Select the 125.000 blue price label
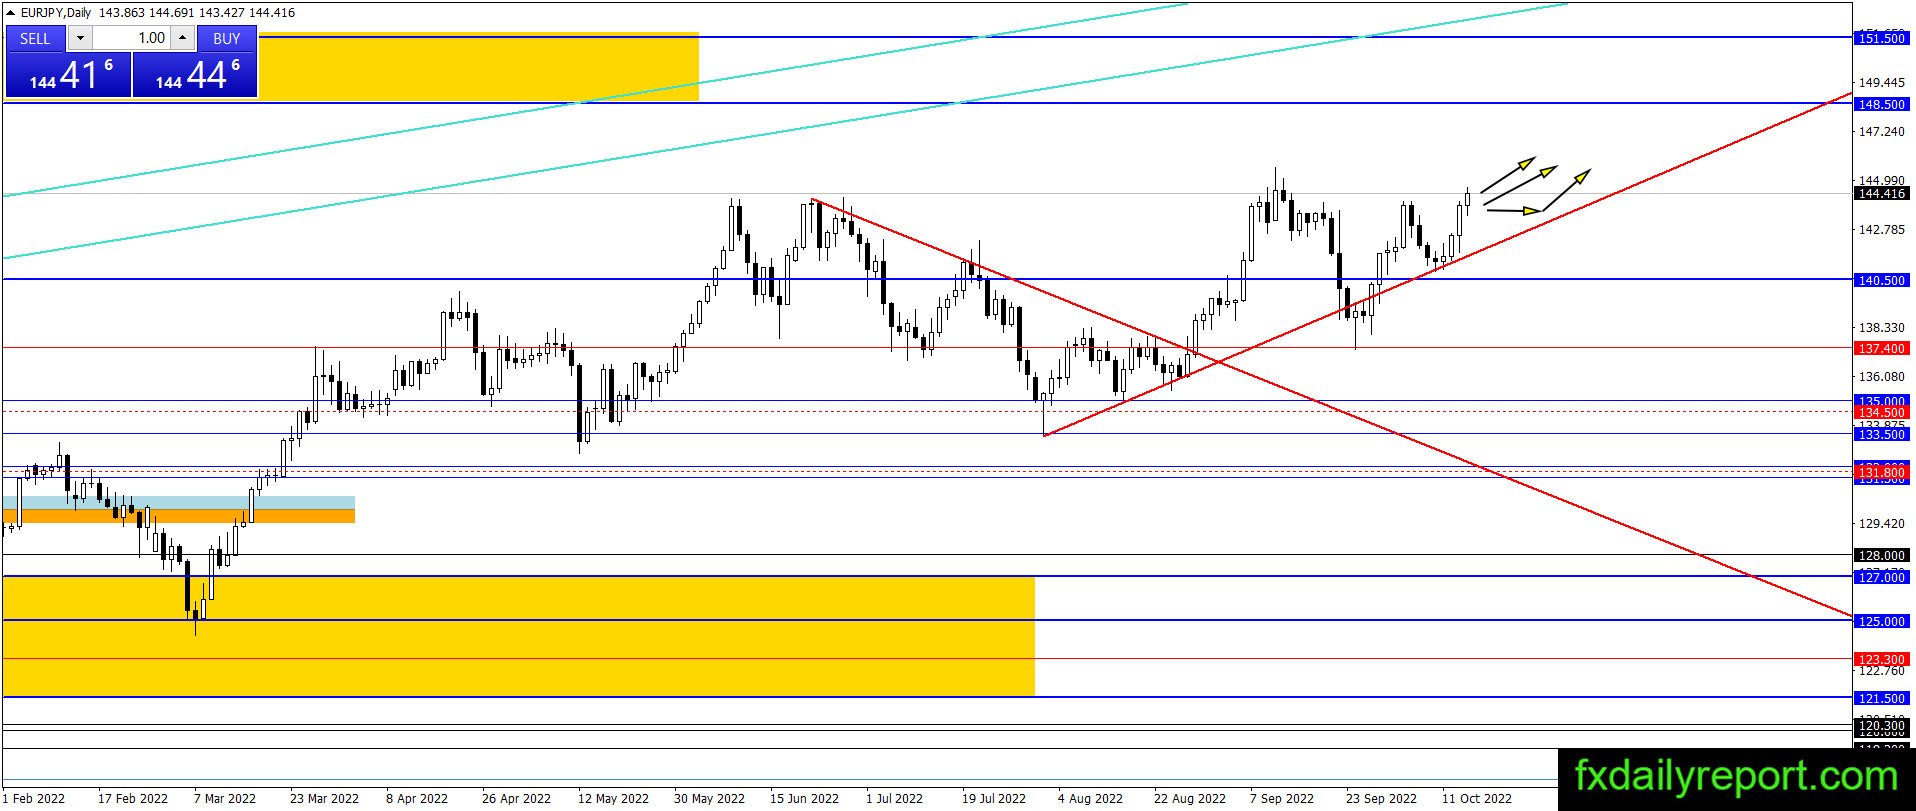This screenshot has height=811, width=1916. [x=1881, y=622]
